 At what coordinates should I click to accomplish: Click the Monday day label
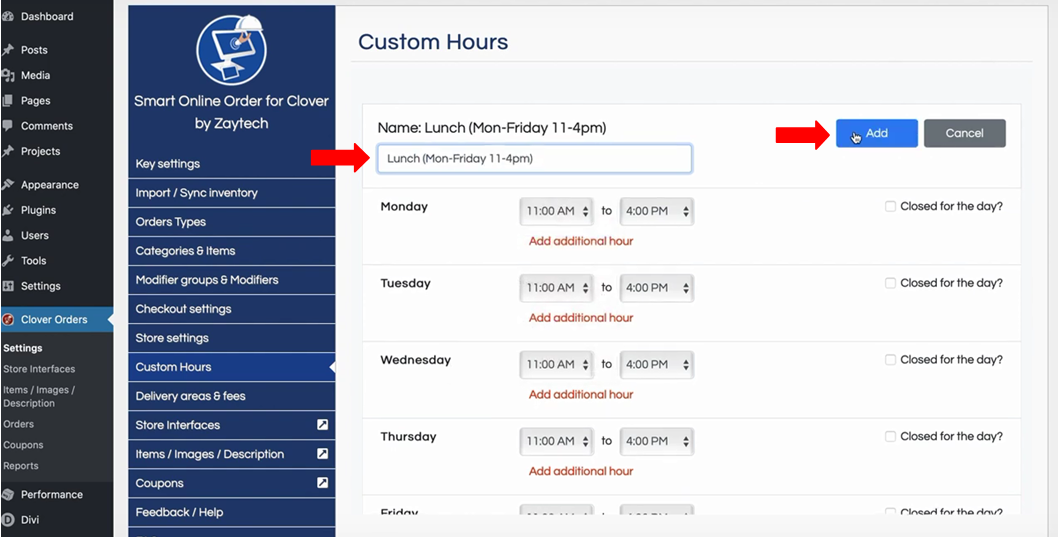pyautogui.click(x=404, y=206)
